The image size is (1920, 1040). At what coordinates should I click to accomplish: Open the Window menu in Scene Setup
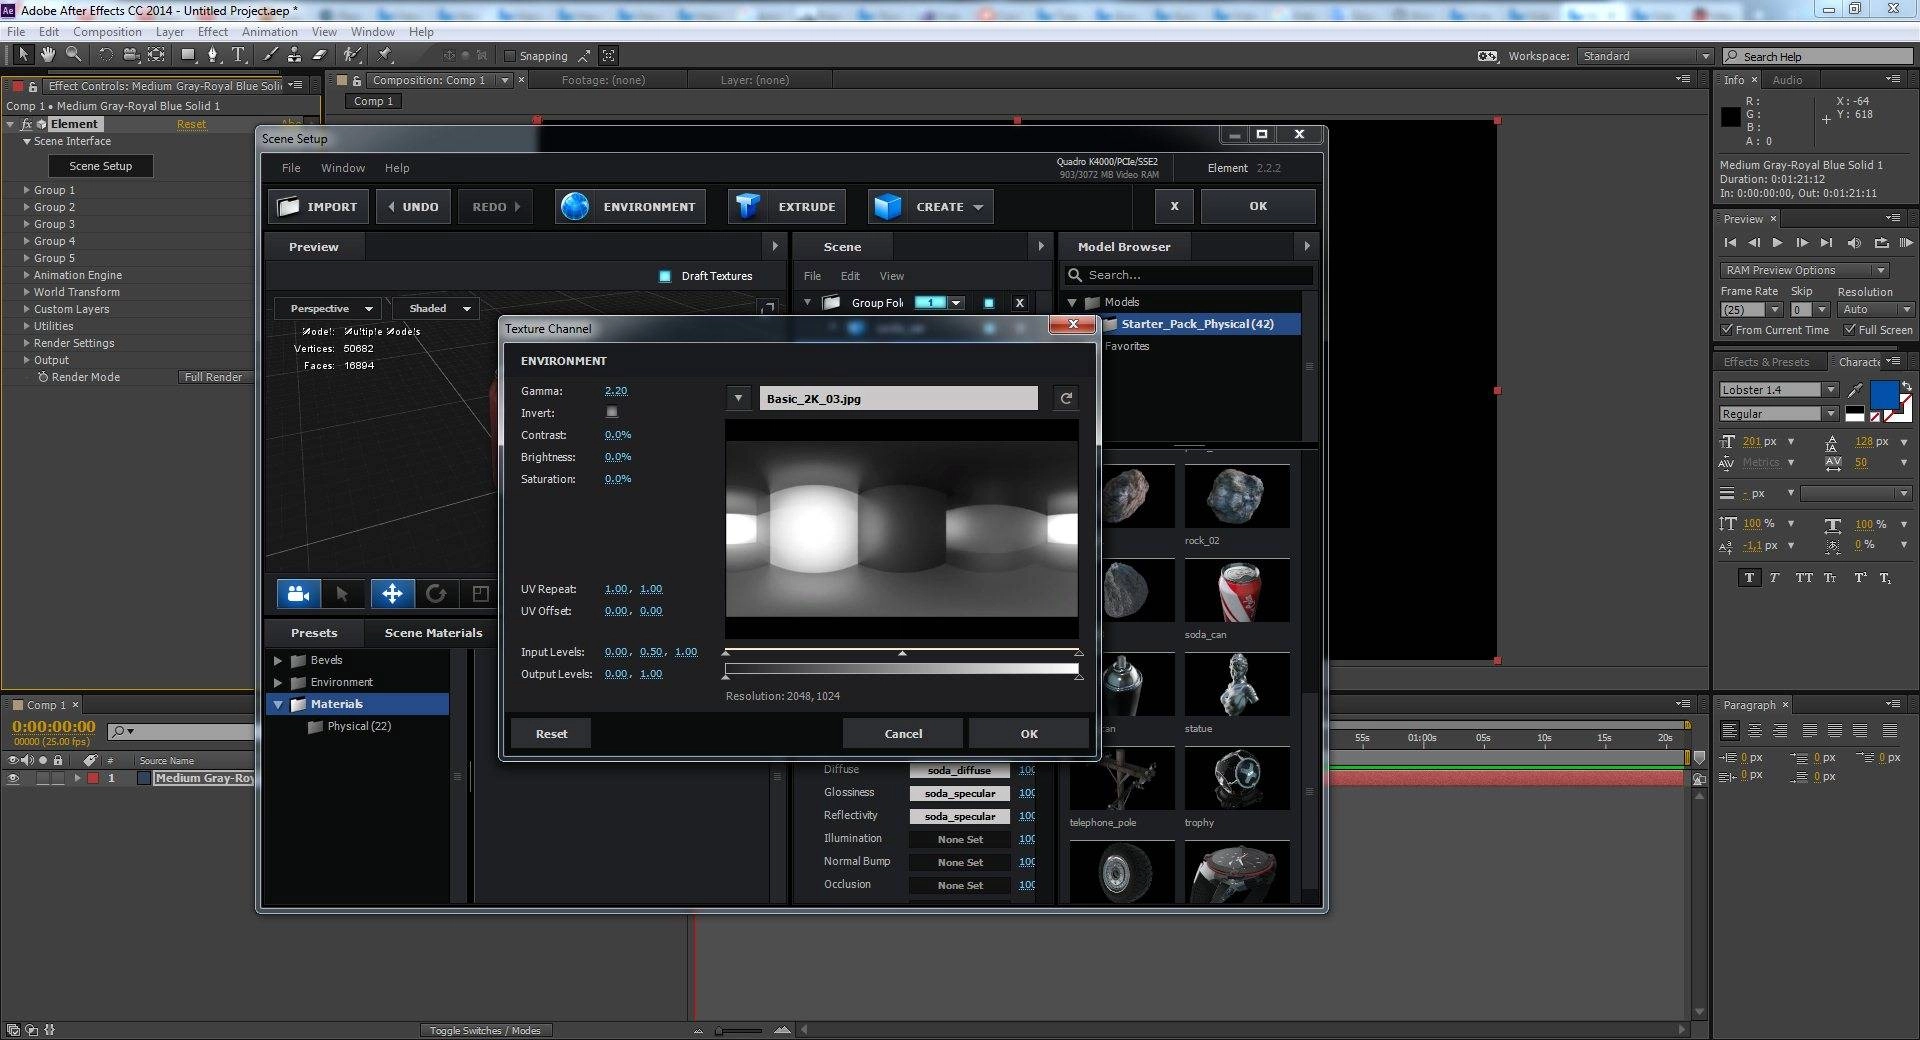point(343,168)
